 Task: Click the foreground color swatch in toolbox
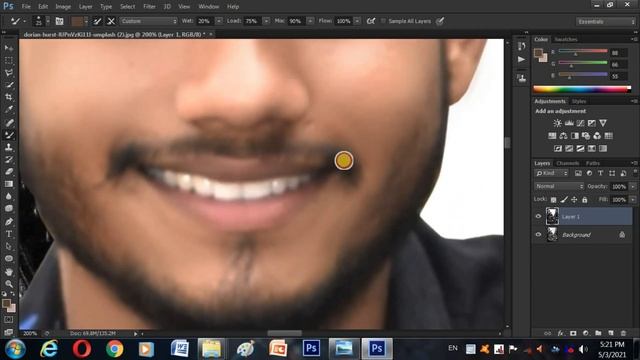(x=6, y=303)
